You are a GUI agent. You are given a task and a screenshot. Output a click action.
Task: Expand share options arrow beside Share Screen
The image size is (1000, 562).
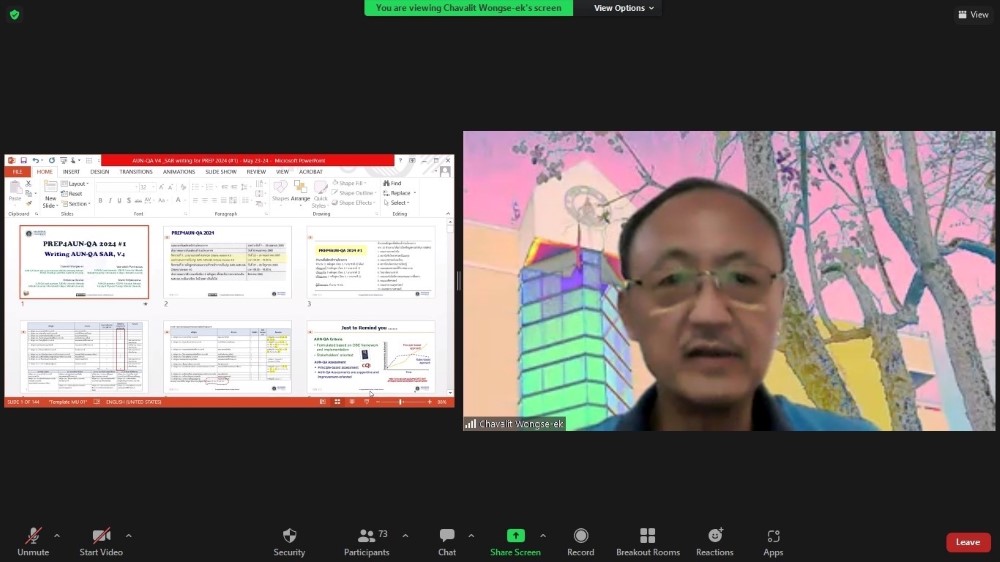(x=543, y=535)
